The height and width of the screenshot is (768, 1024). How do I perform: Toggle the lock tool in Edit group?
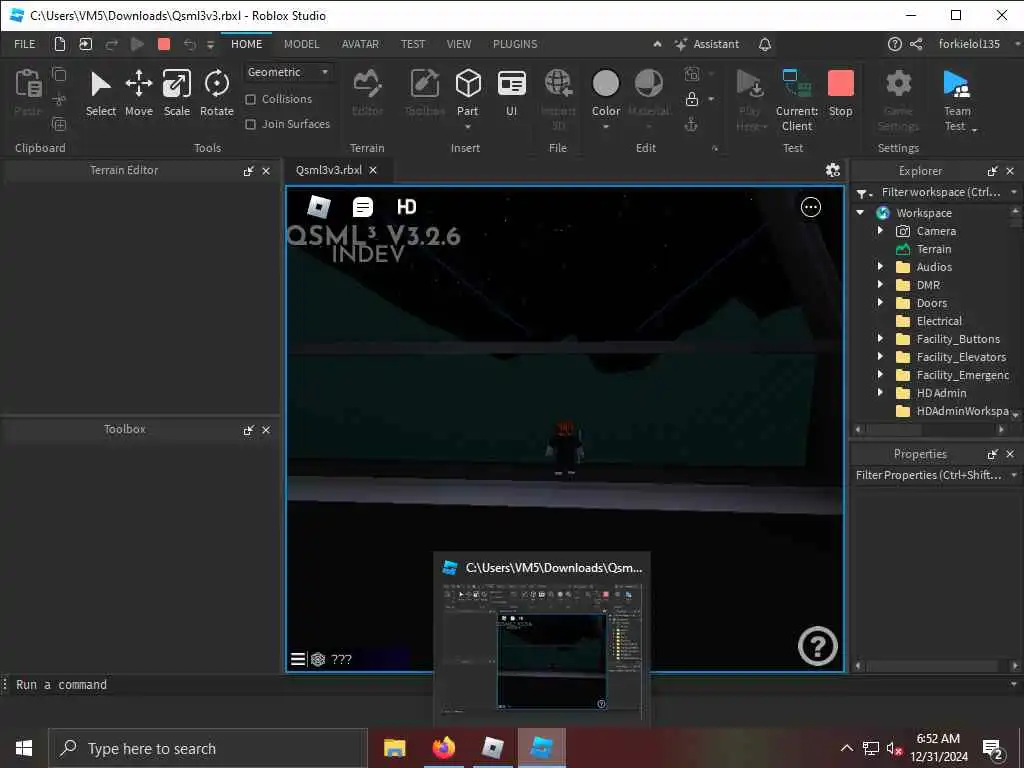click(692, 99)
